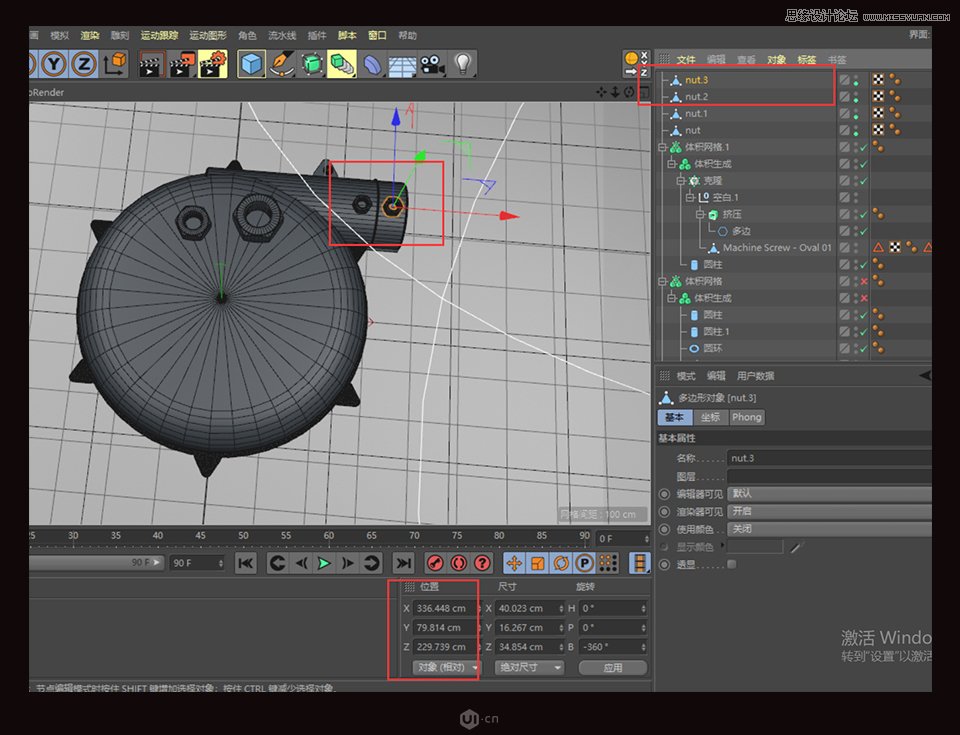Select the spline Pen tool icon
The height and width of the screenshot is (735, 960).
(x=281, y=63)
